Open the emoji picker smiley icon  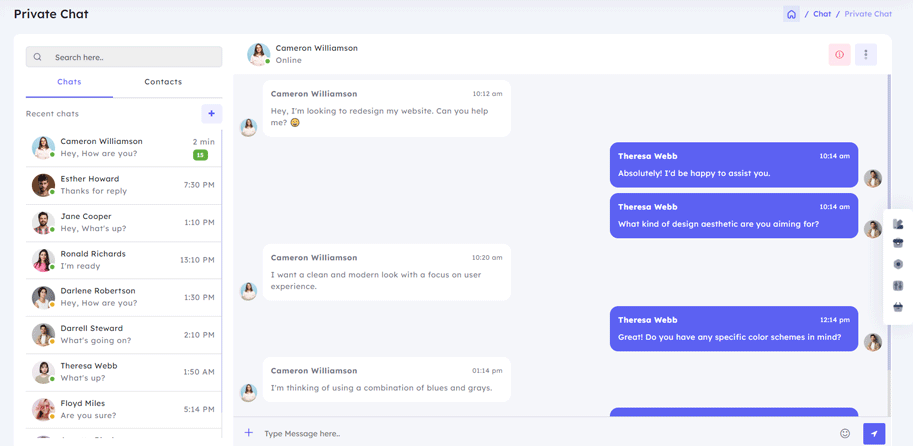(845, 433)
